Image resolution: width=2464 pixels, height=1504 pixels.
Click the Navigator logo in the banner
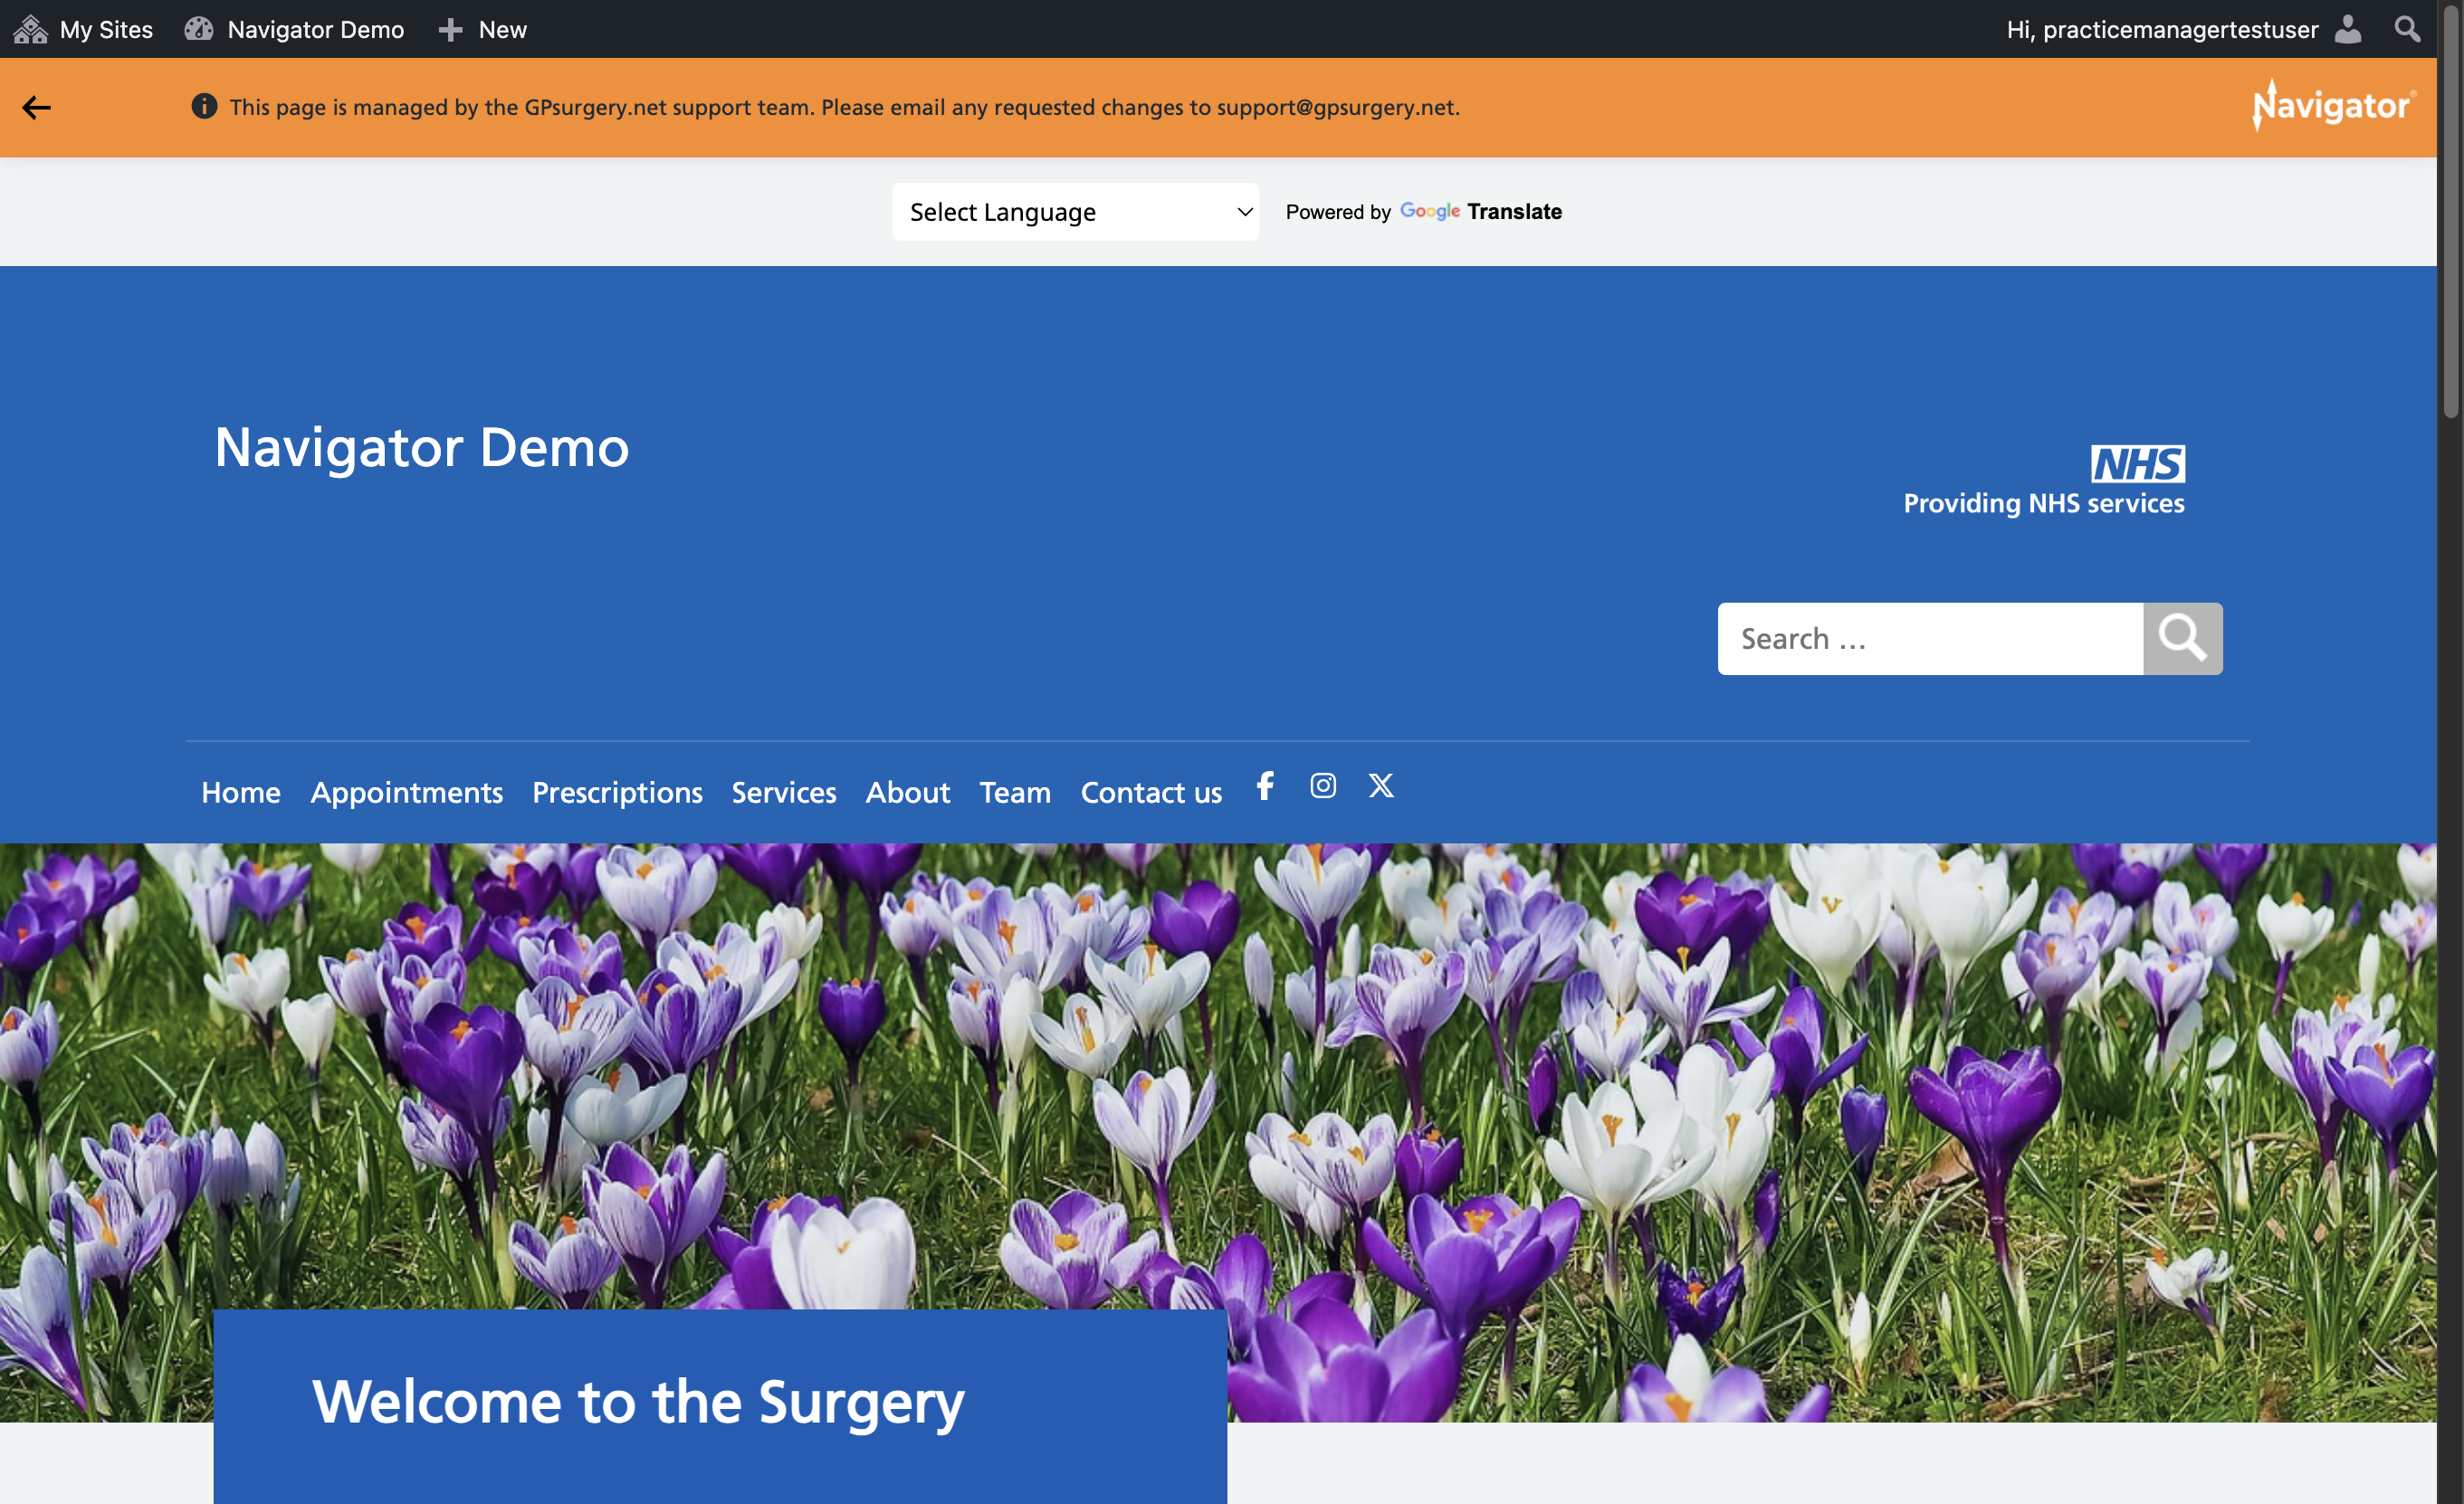click(x=2333, y=105)
